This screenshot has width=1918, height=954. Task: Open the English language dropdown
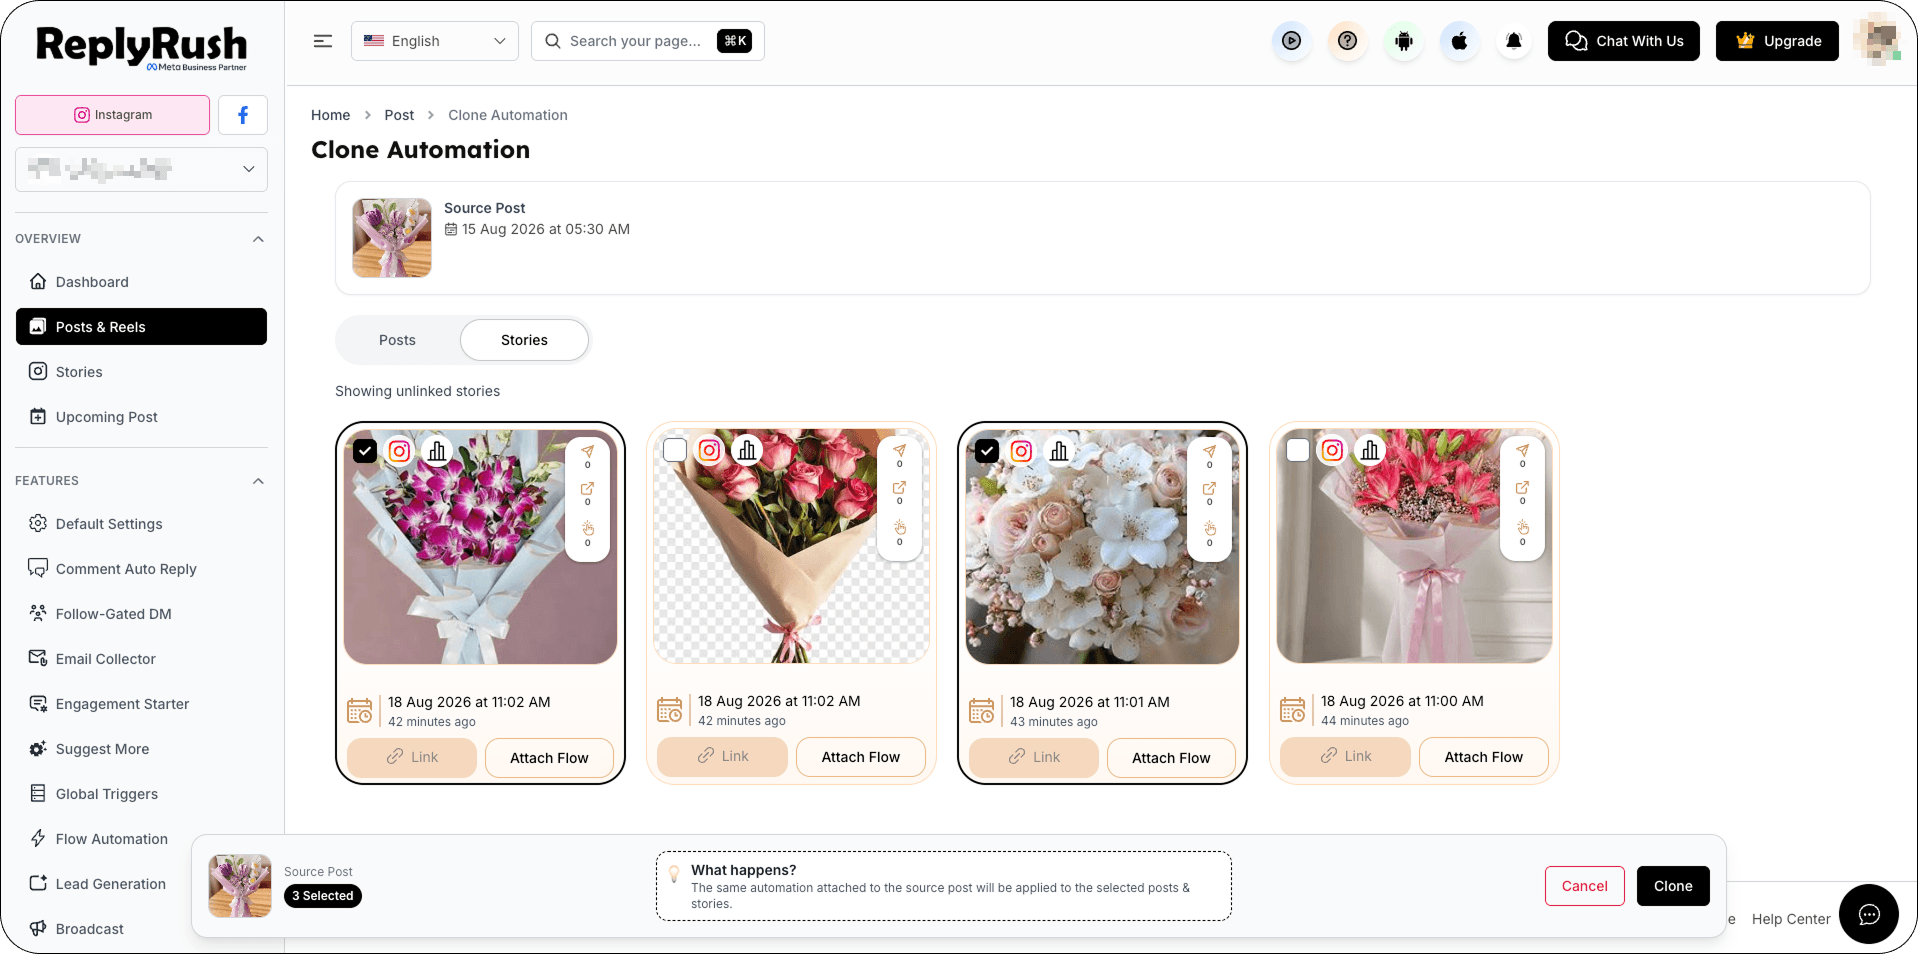click(x=435, y=41)
